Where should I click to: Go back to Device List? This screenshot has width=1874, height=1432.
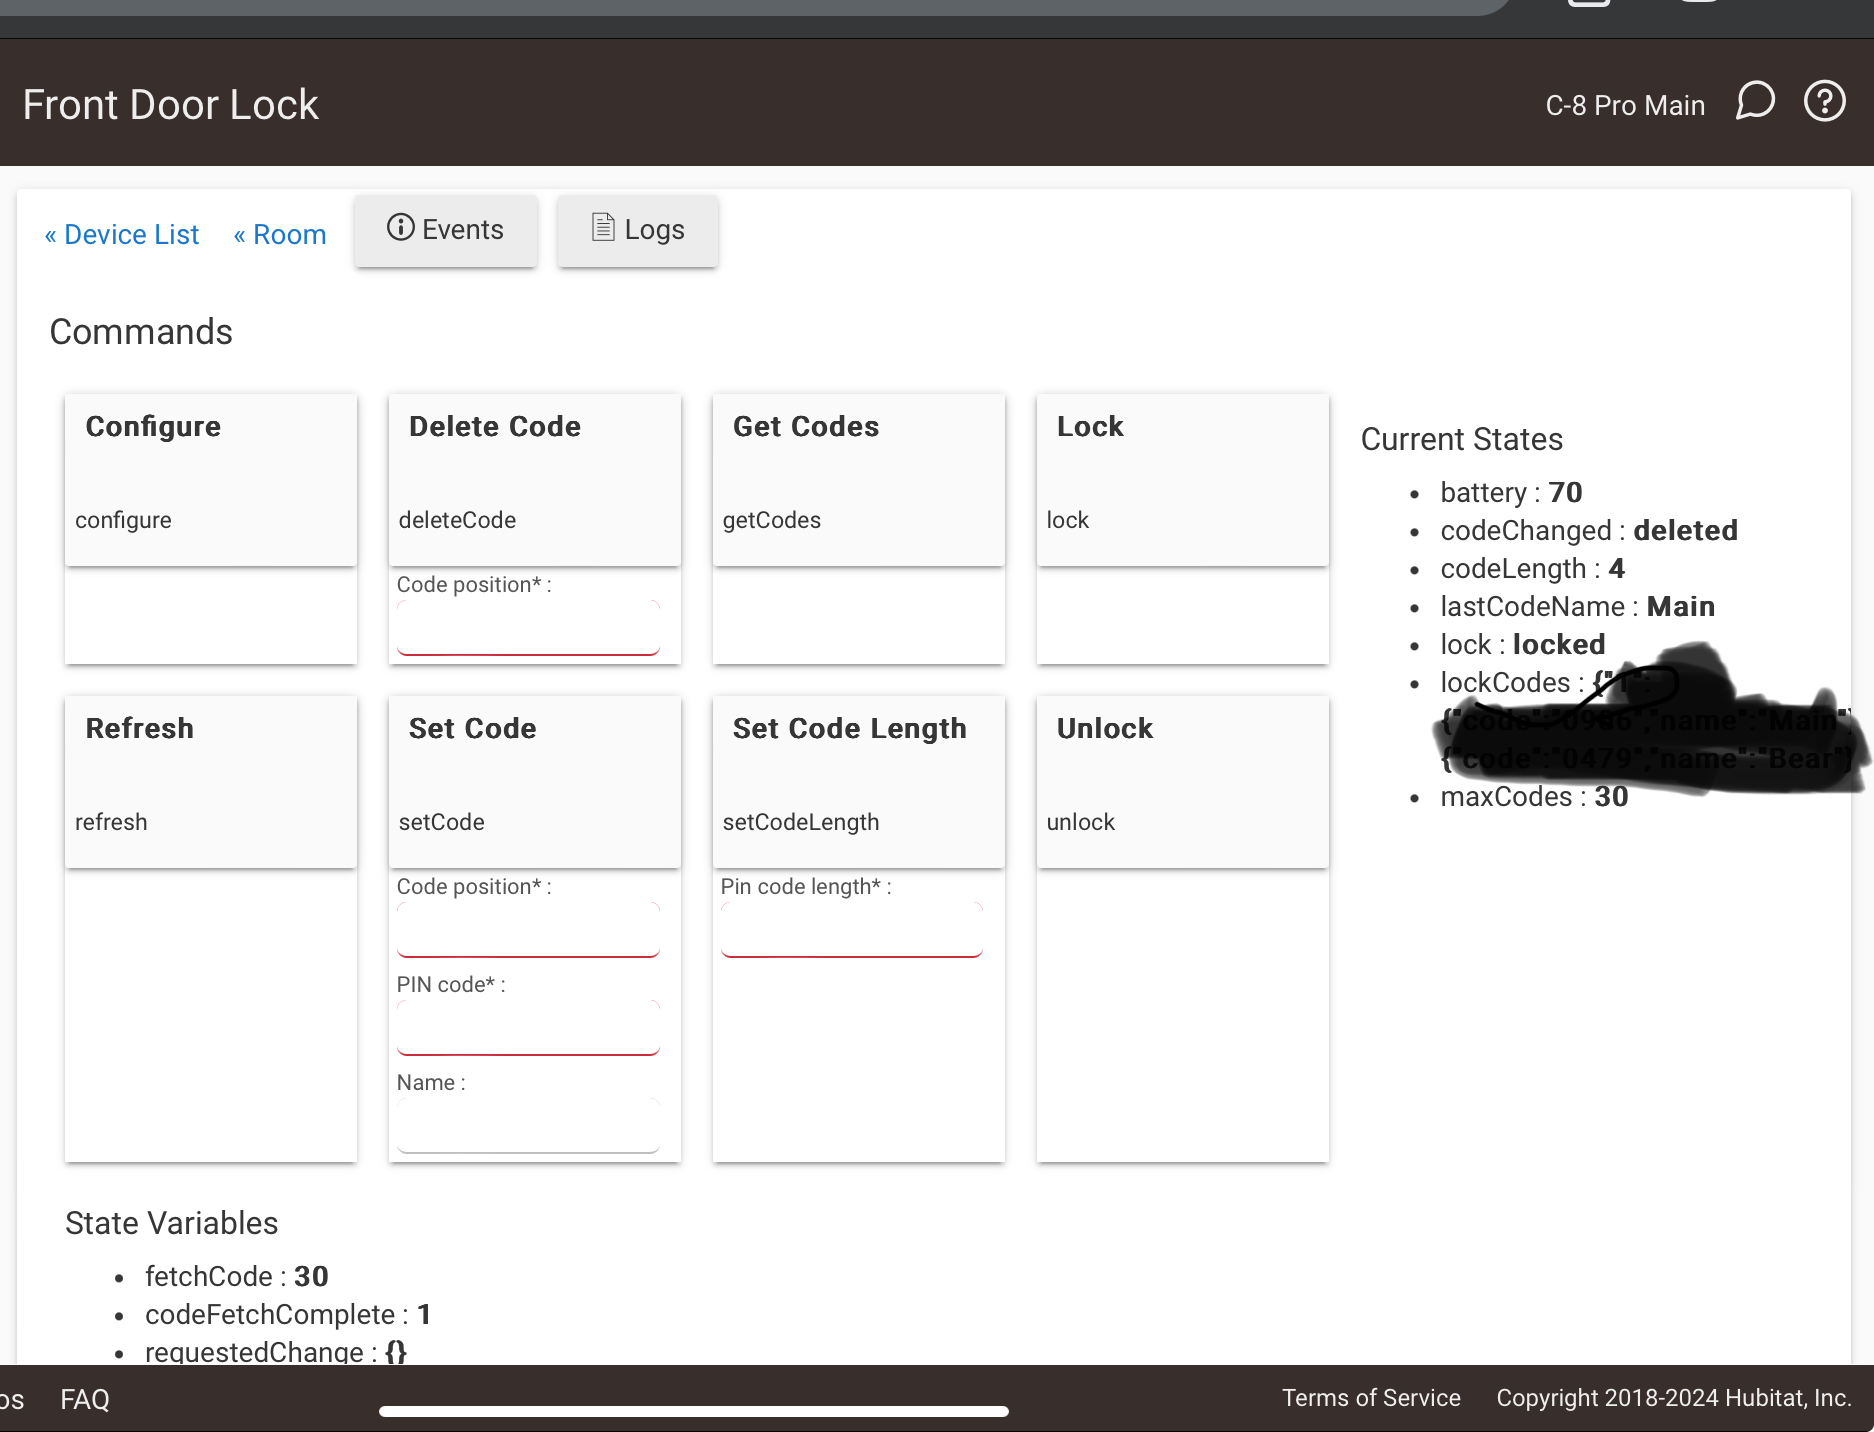point(122,235)
